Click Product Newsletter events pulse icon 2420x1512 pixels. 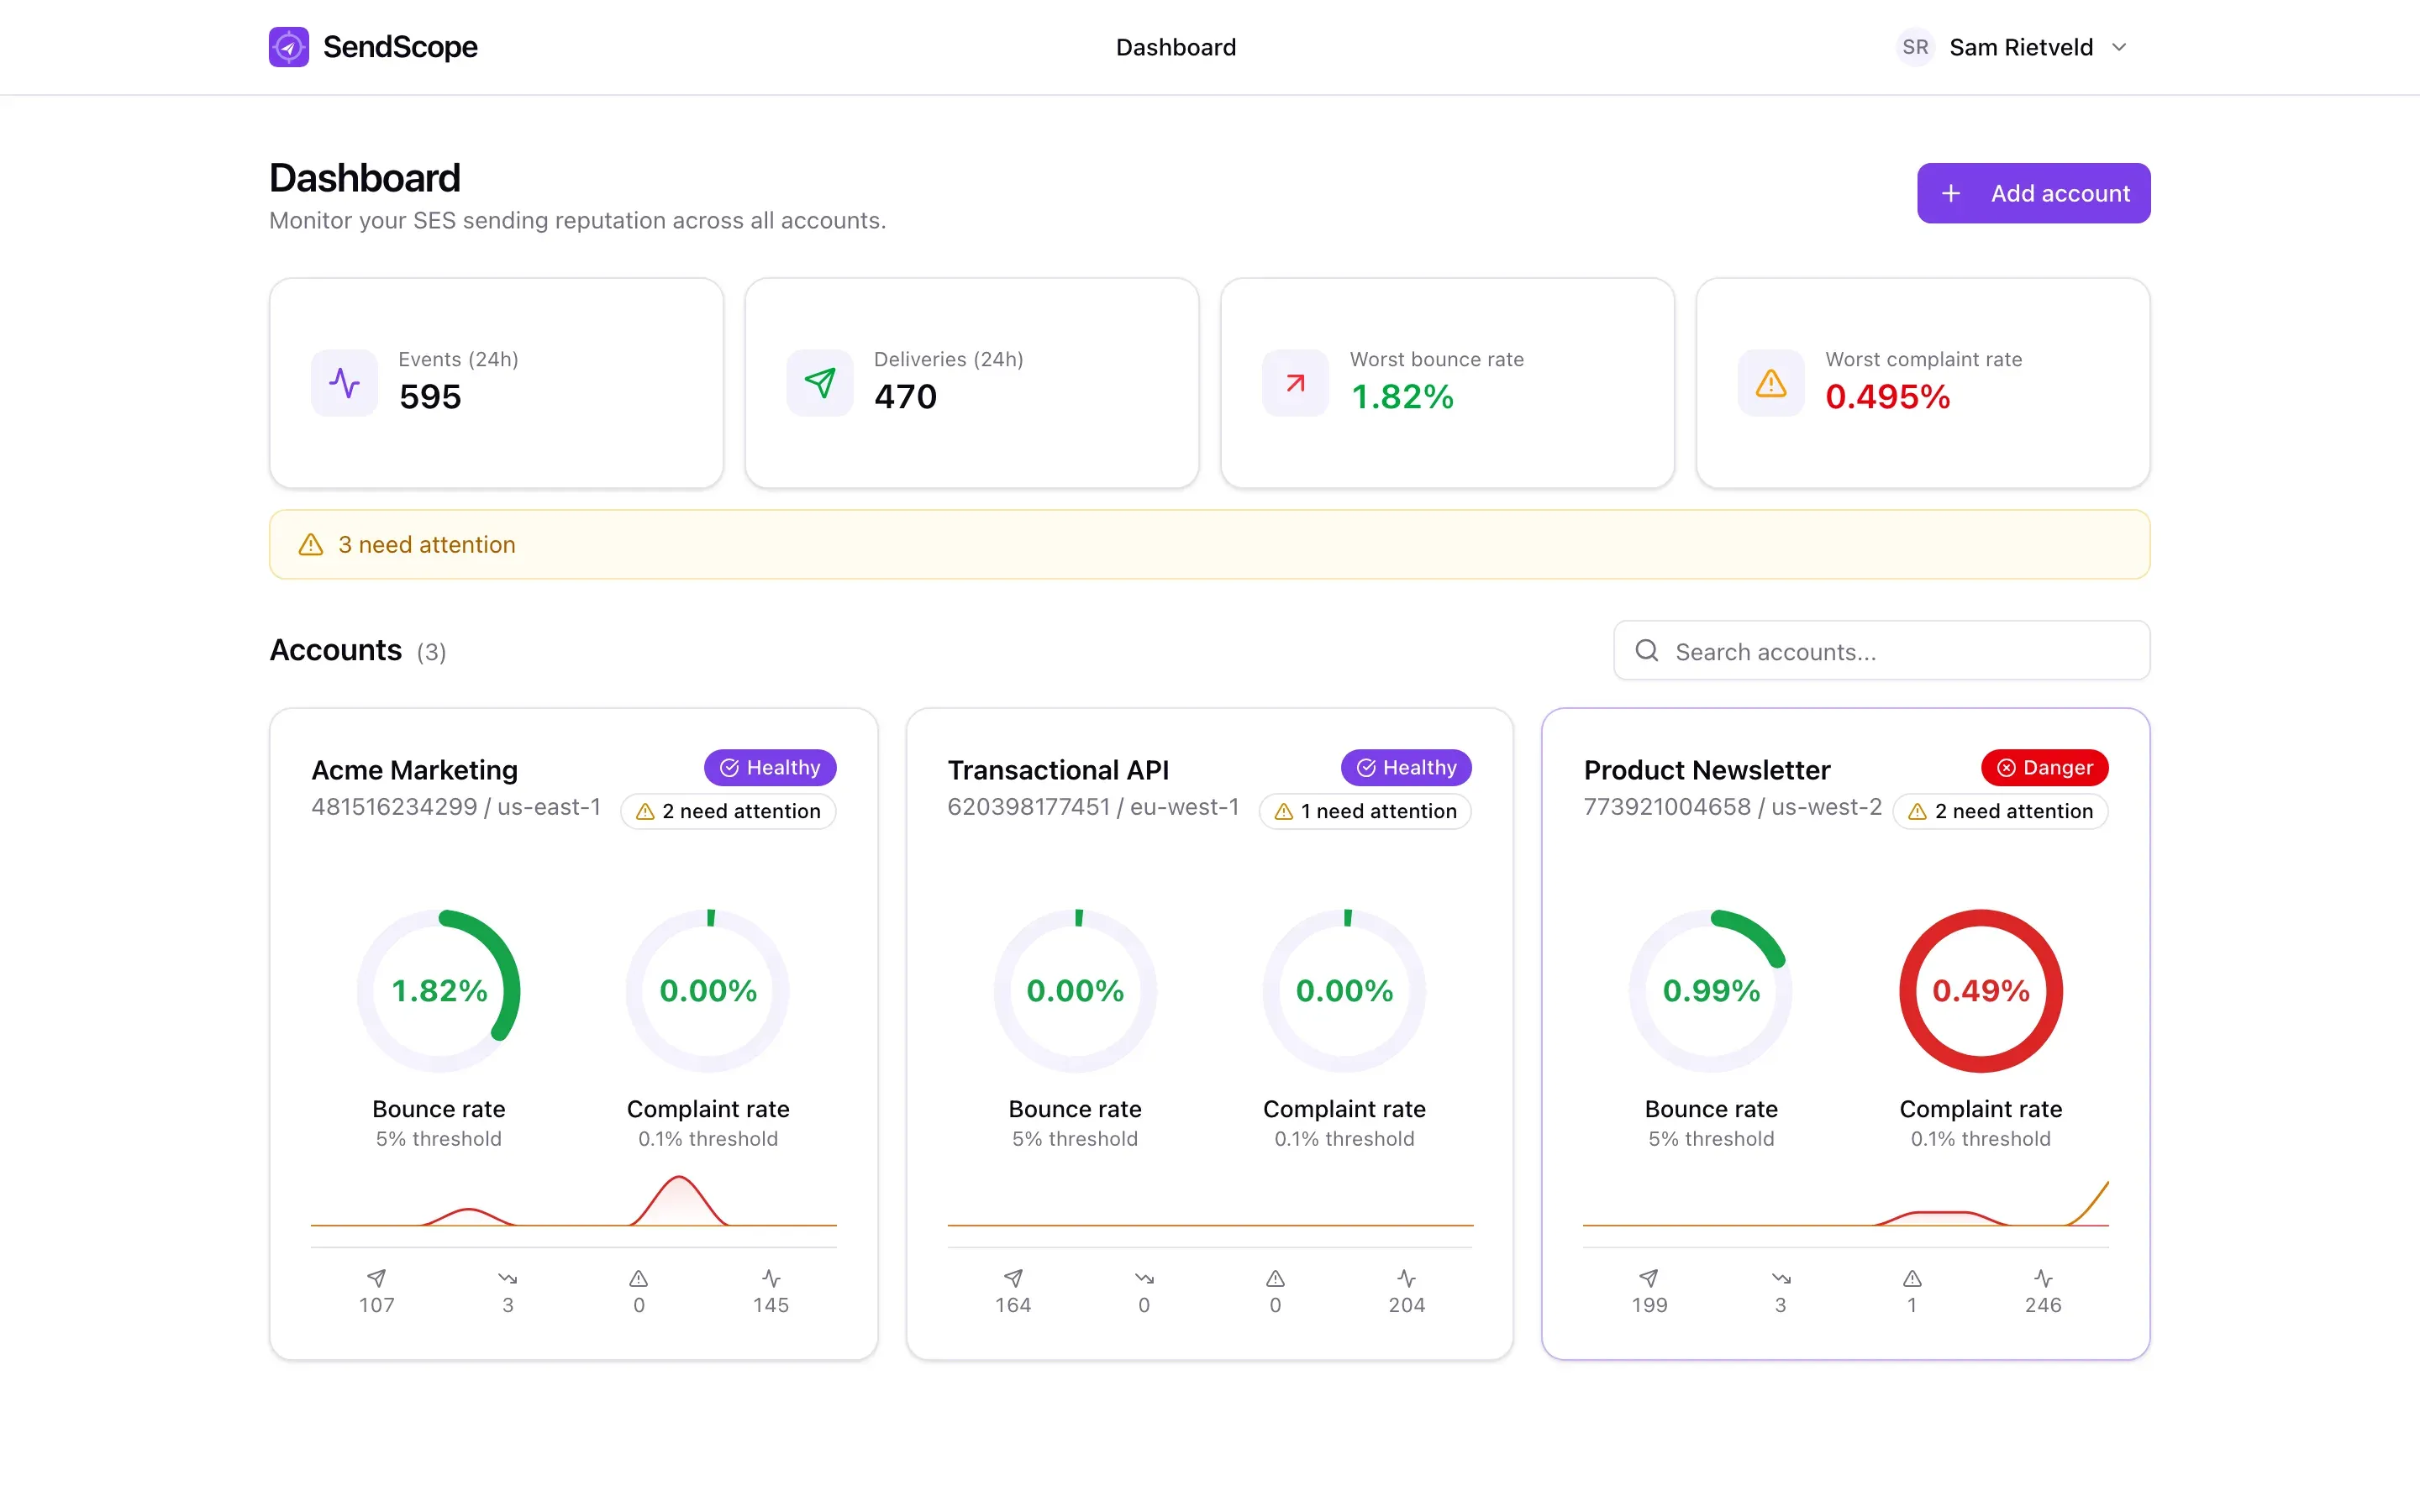(x=2043, y=1278)
